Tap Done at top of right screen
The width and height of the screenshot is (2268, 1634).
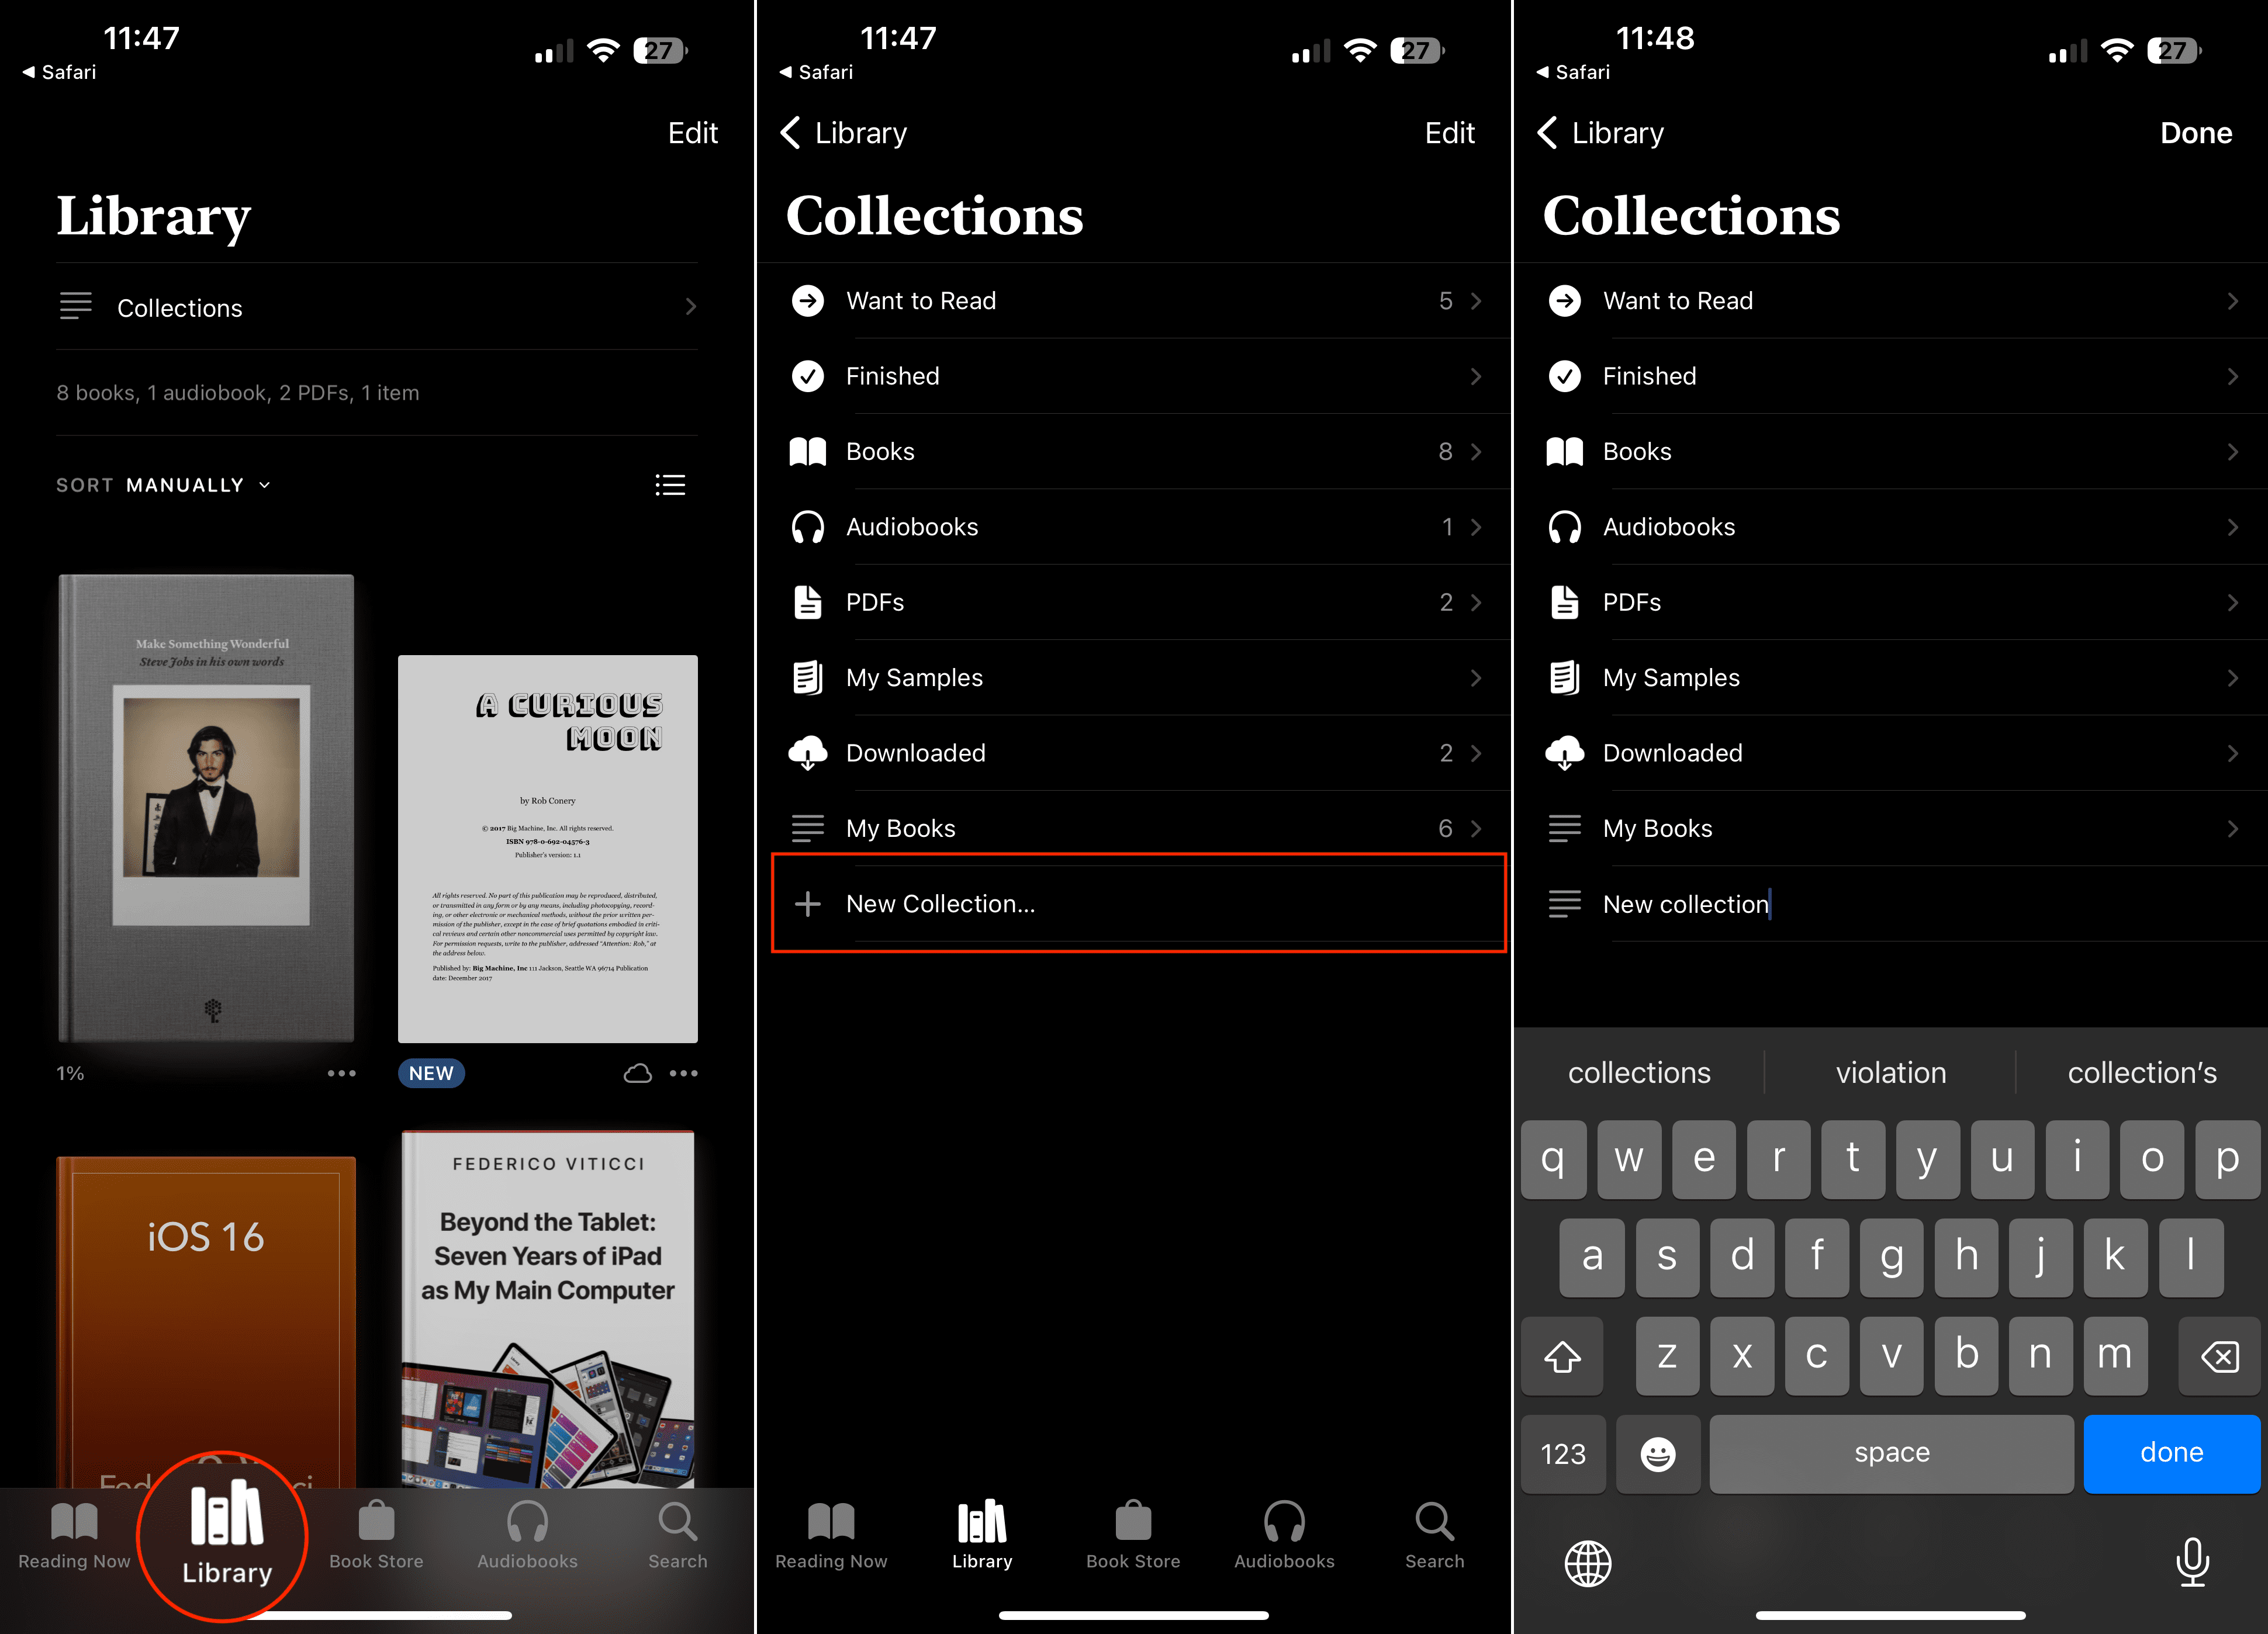pos(2196,133)
